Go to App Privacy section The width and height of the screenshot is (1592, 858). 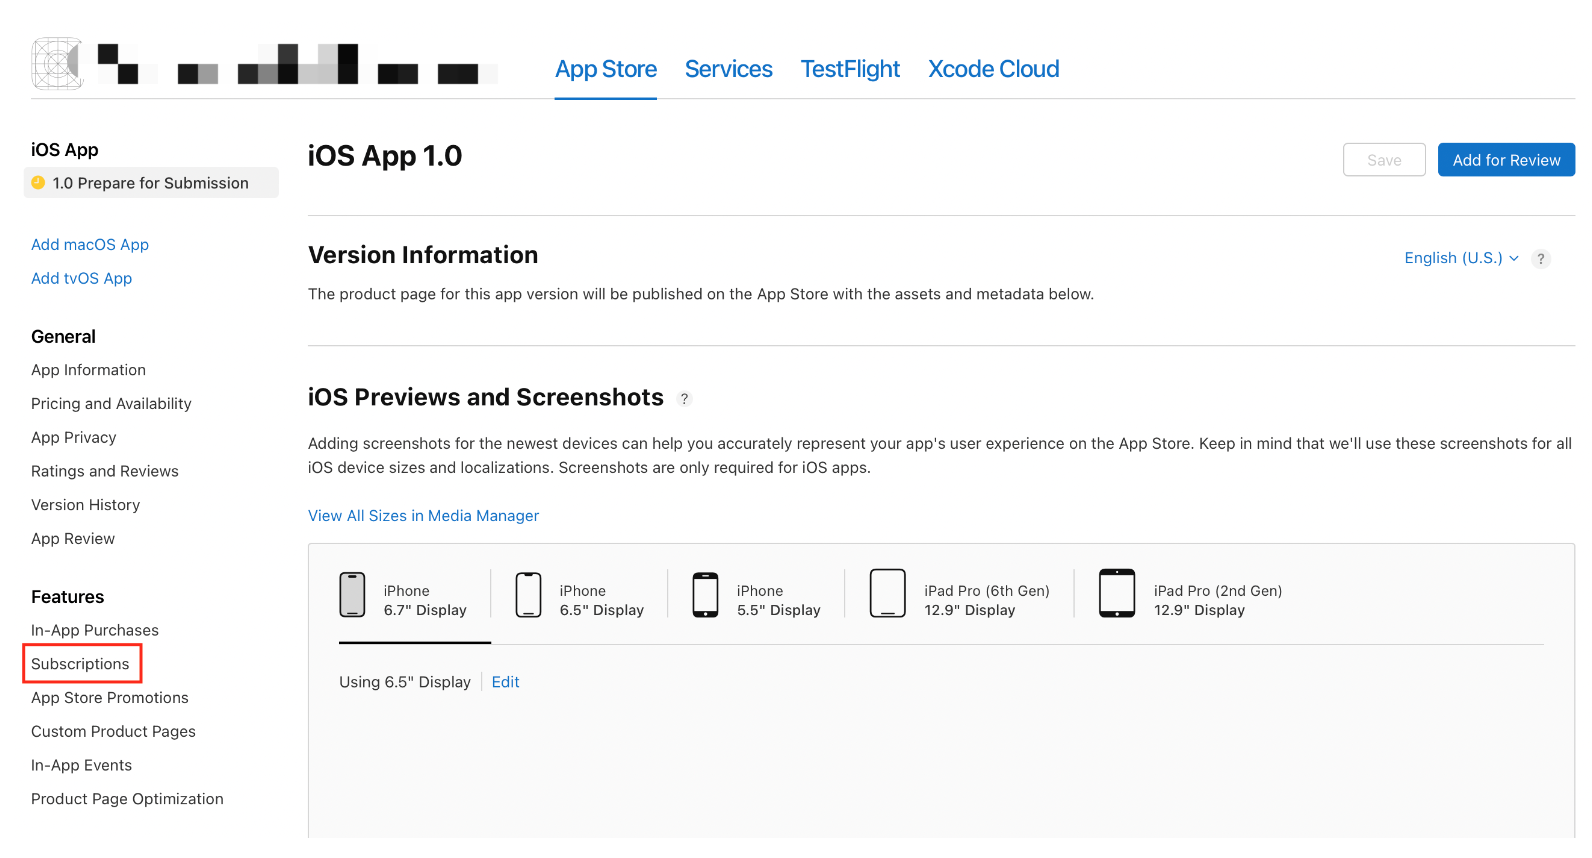[73, 438]
